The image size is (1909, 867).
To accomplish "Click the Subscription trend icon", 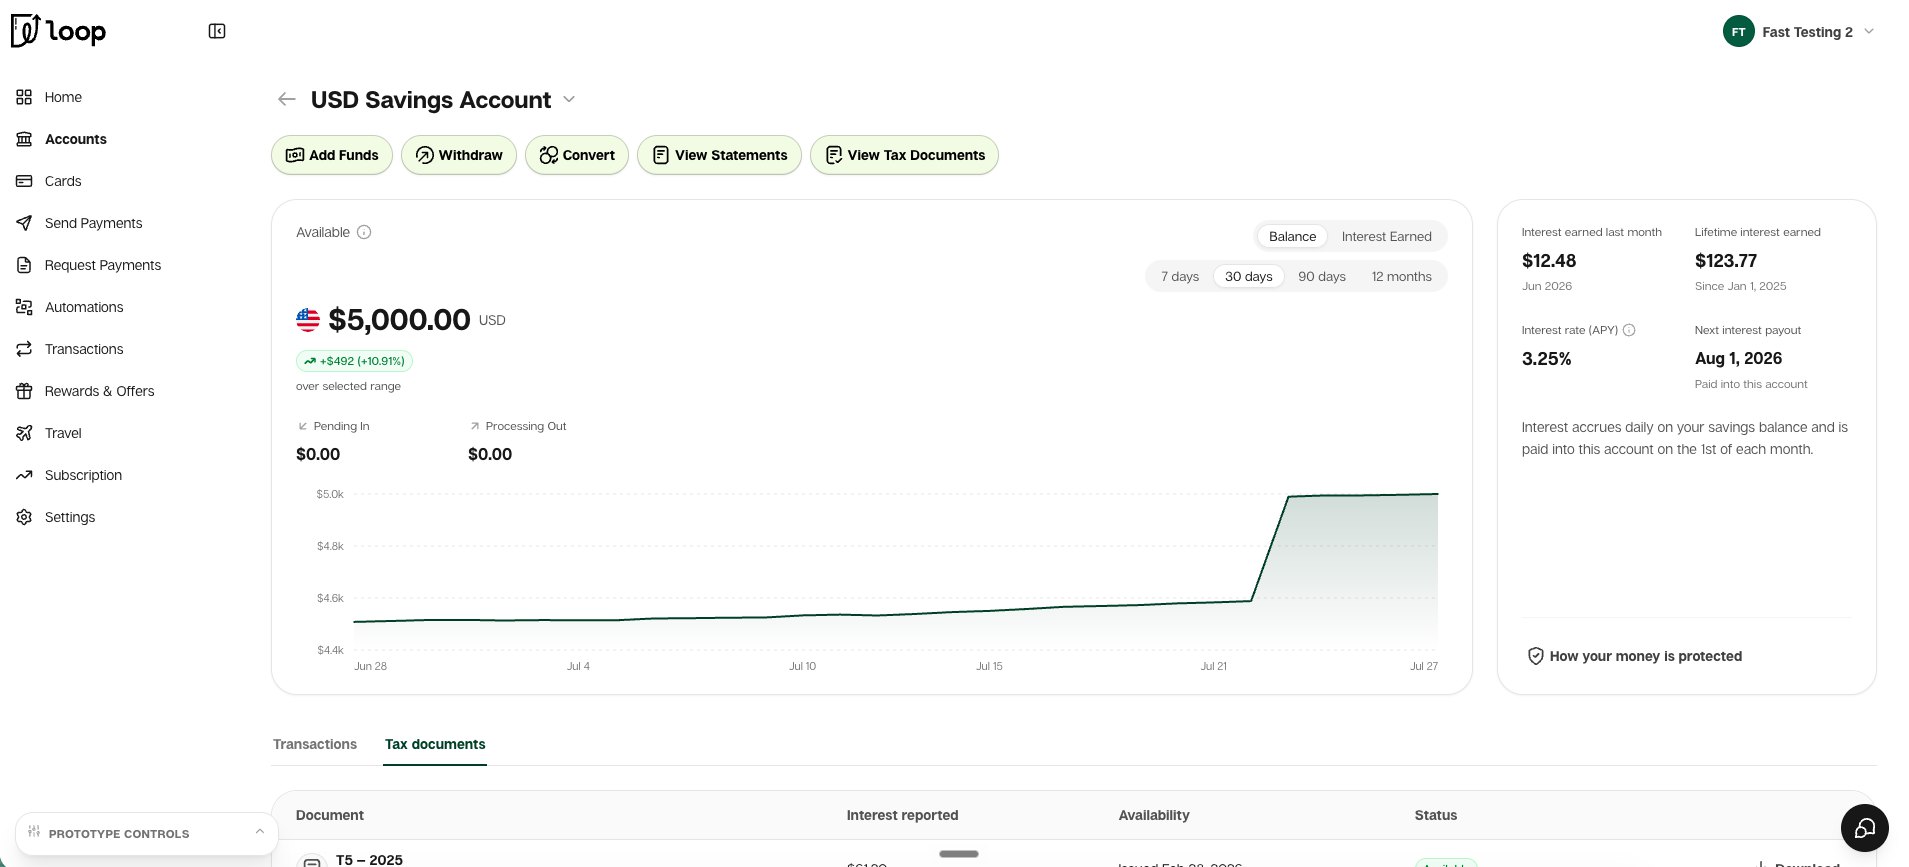I will coord(24,475).
